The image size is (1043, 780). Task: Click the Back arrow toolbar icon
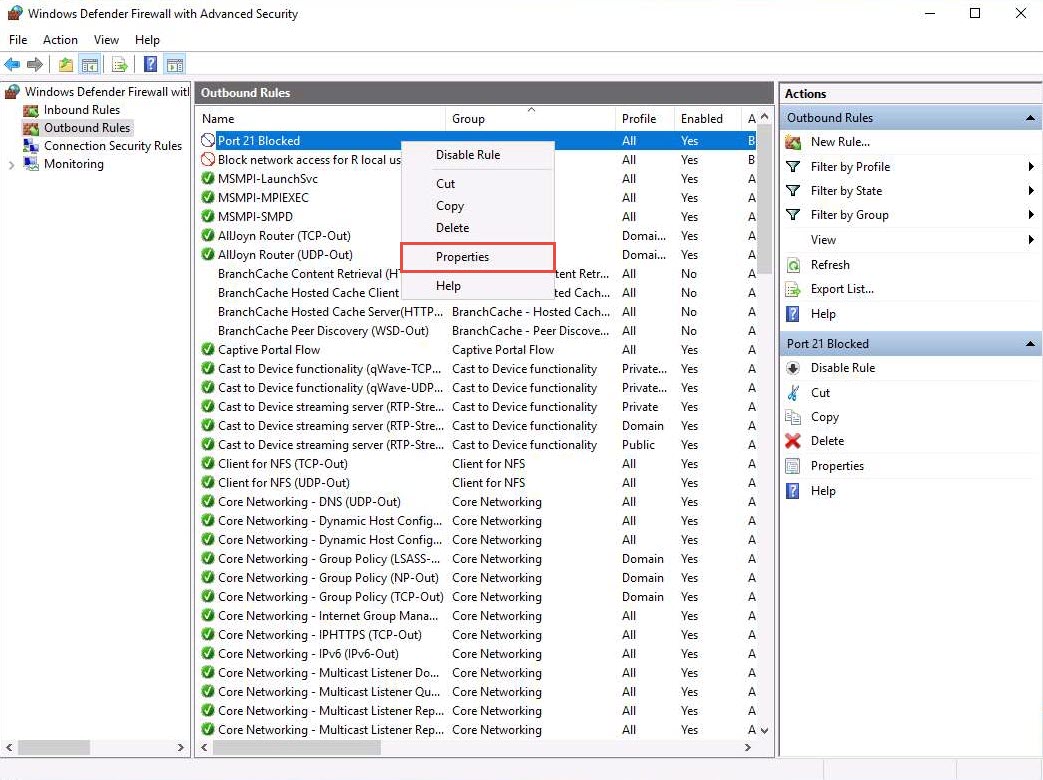[12, 65]
